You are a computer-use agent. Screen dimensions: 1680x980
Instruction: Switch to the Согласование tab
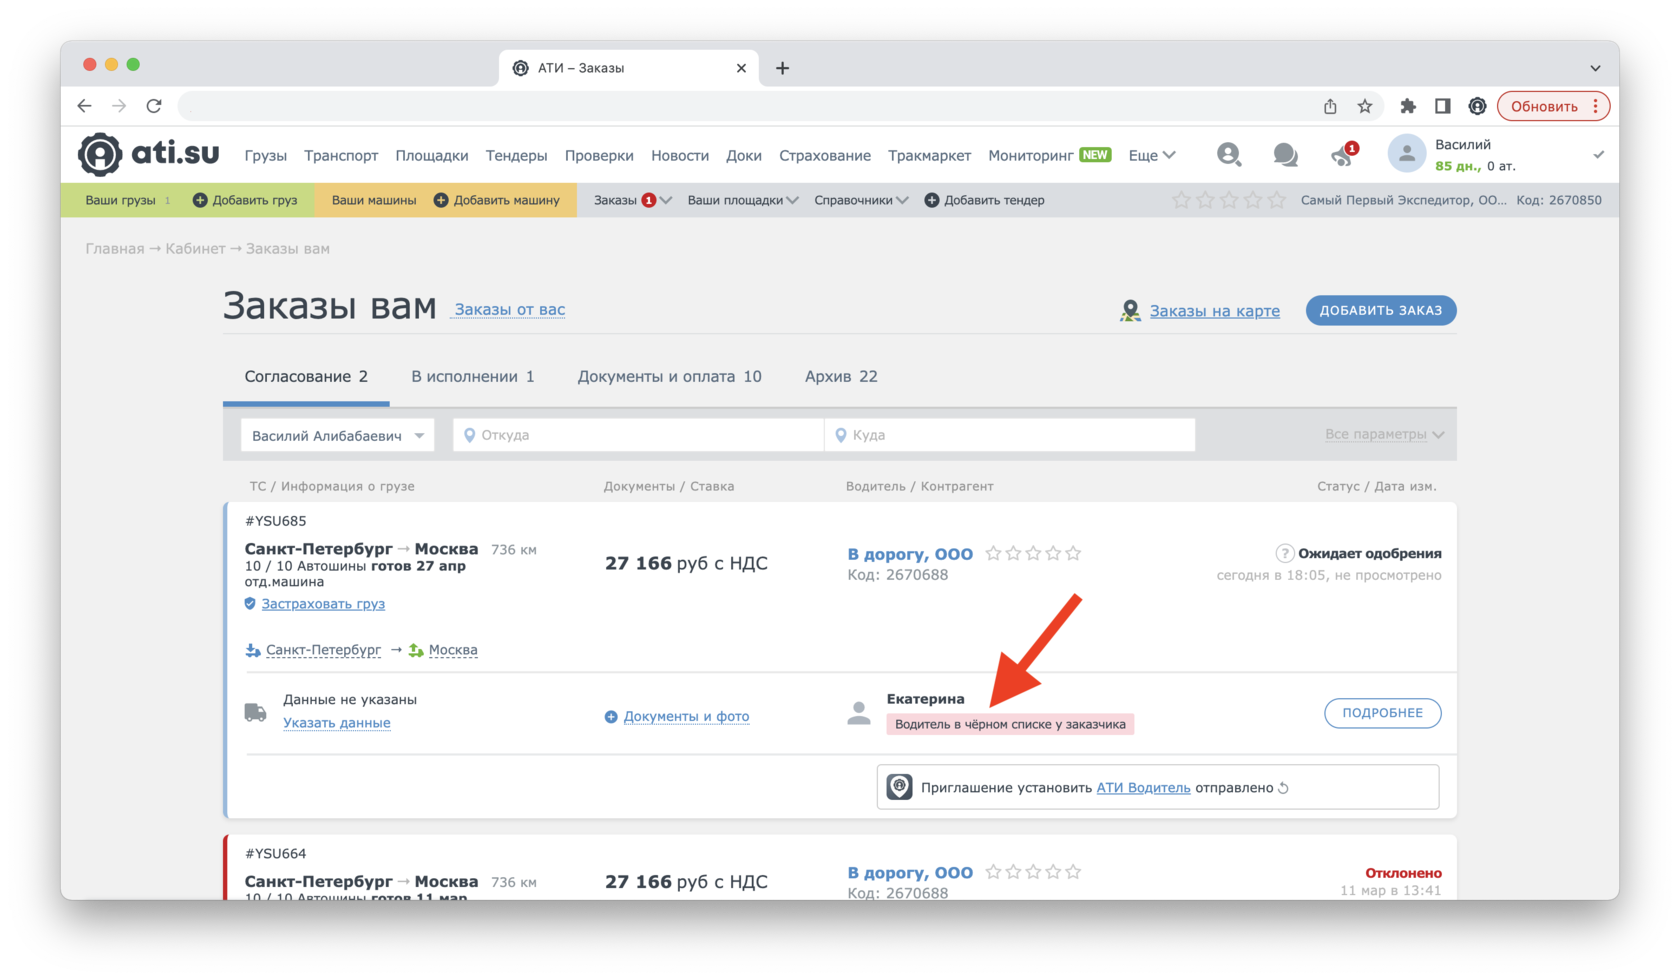306,377
